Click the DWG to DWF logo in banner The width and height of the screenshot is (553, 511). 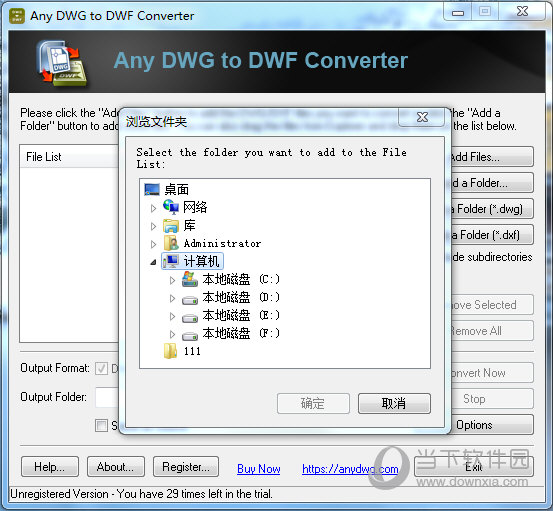pyautogui.click(x=62, y=63)
